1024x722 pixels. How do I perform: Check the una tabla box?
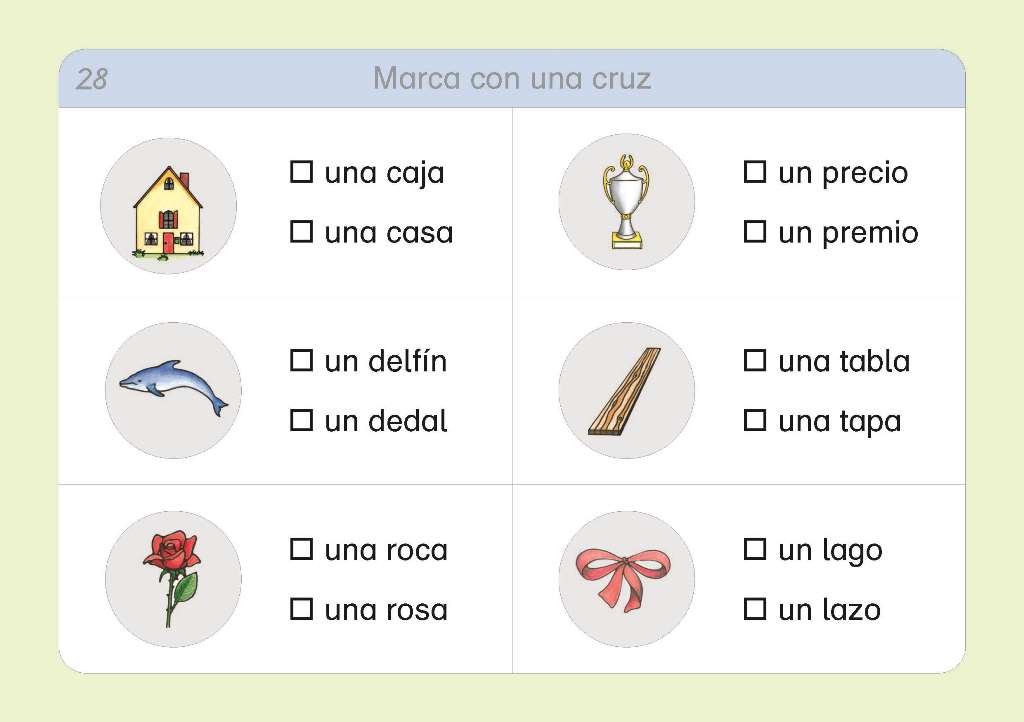(755, 360)
